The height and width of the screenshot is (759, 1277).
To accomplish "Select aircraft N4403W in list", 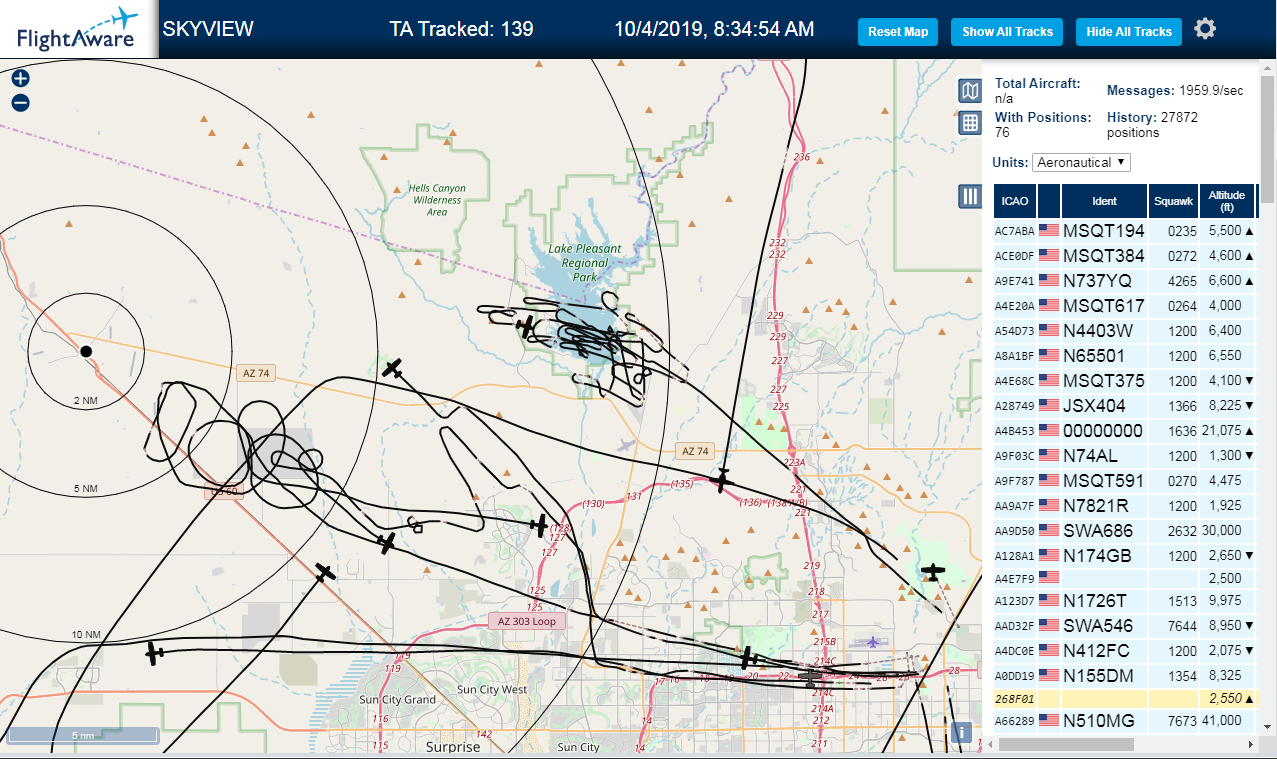I will [x=1124, y=331].
